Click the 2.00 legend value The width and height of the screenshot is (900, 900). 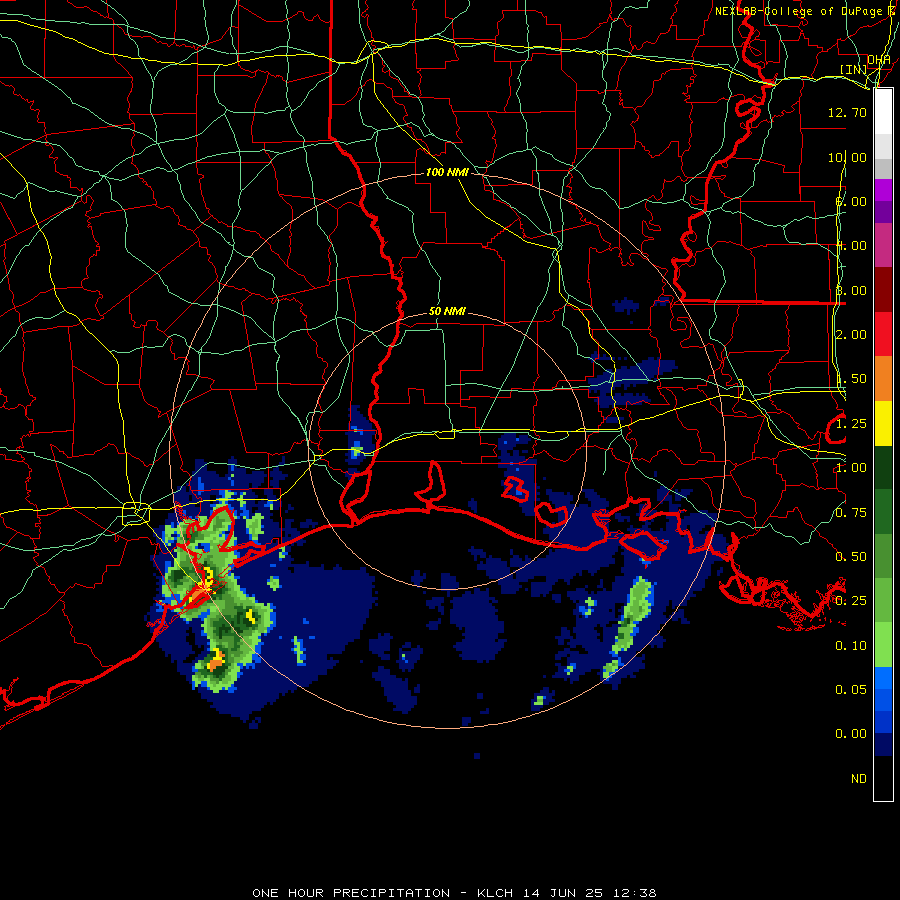pos(851,335)
